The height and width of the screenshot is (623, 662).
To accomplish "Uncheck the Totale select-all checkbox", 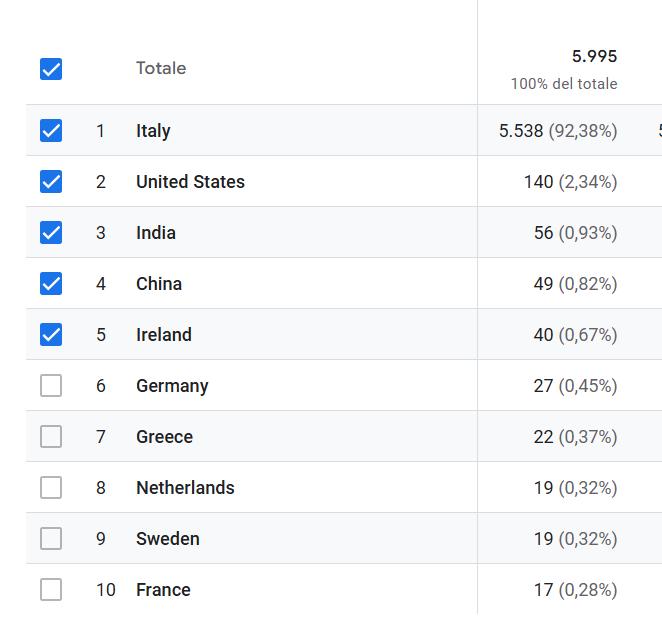I will pyautogui.click(x=51, y=69).
